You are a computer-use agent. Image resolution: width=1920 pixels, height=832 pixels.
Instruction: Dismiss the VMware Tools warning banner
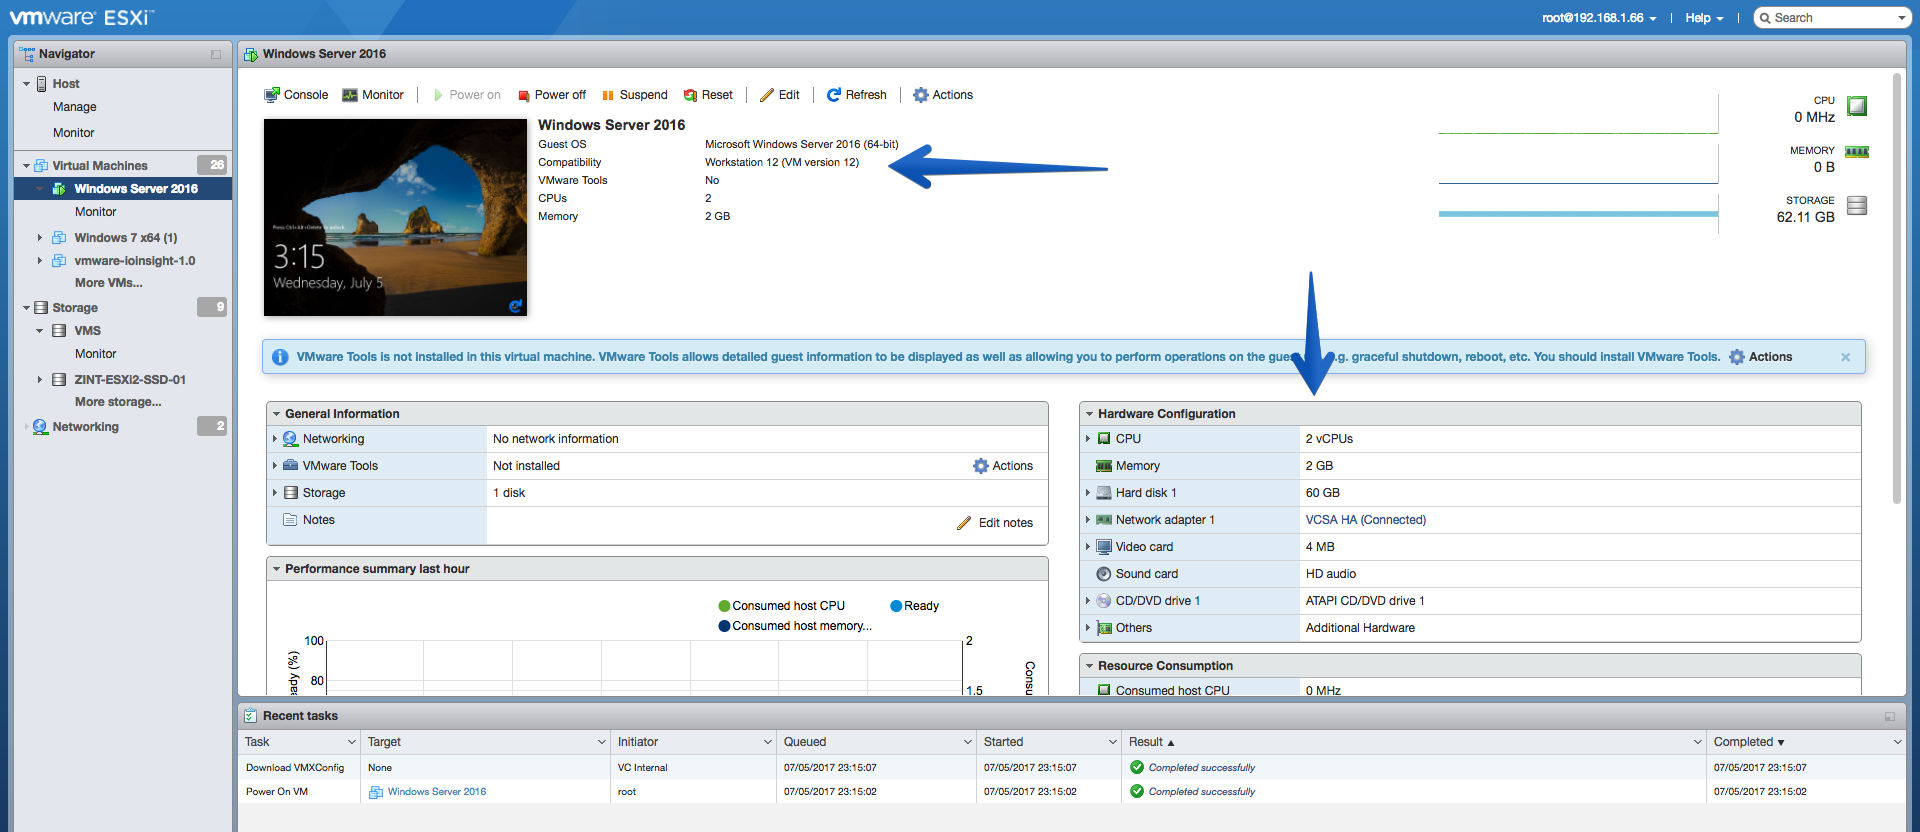(1846, 357)
